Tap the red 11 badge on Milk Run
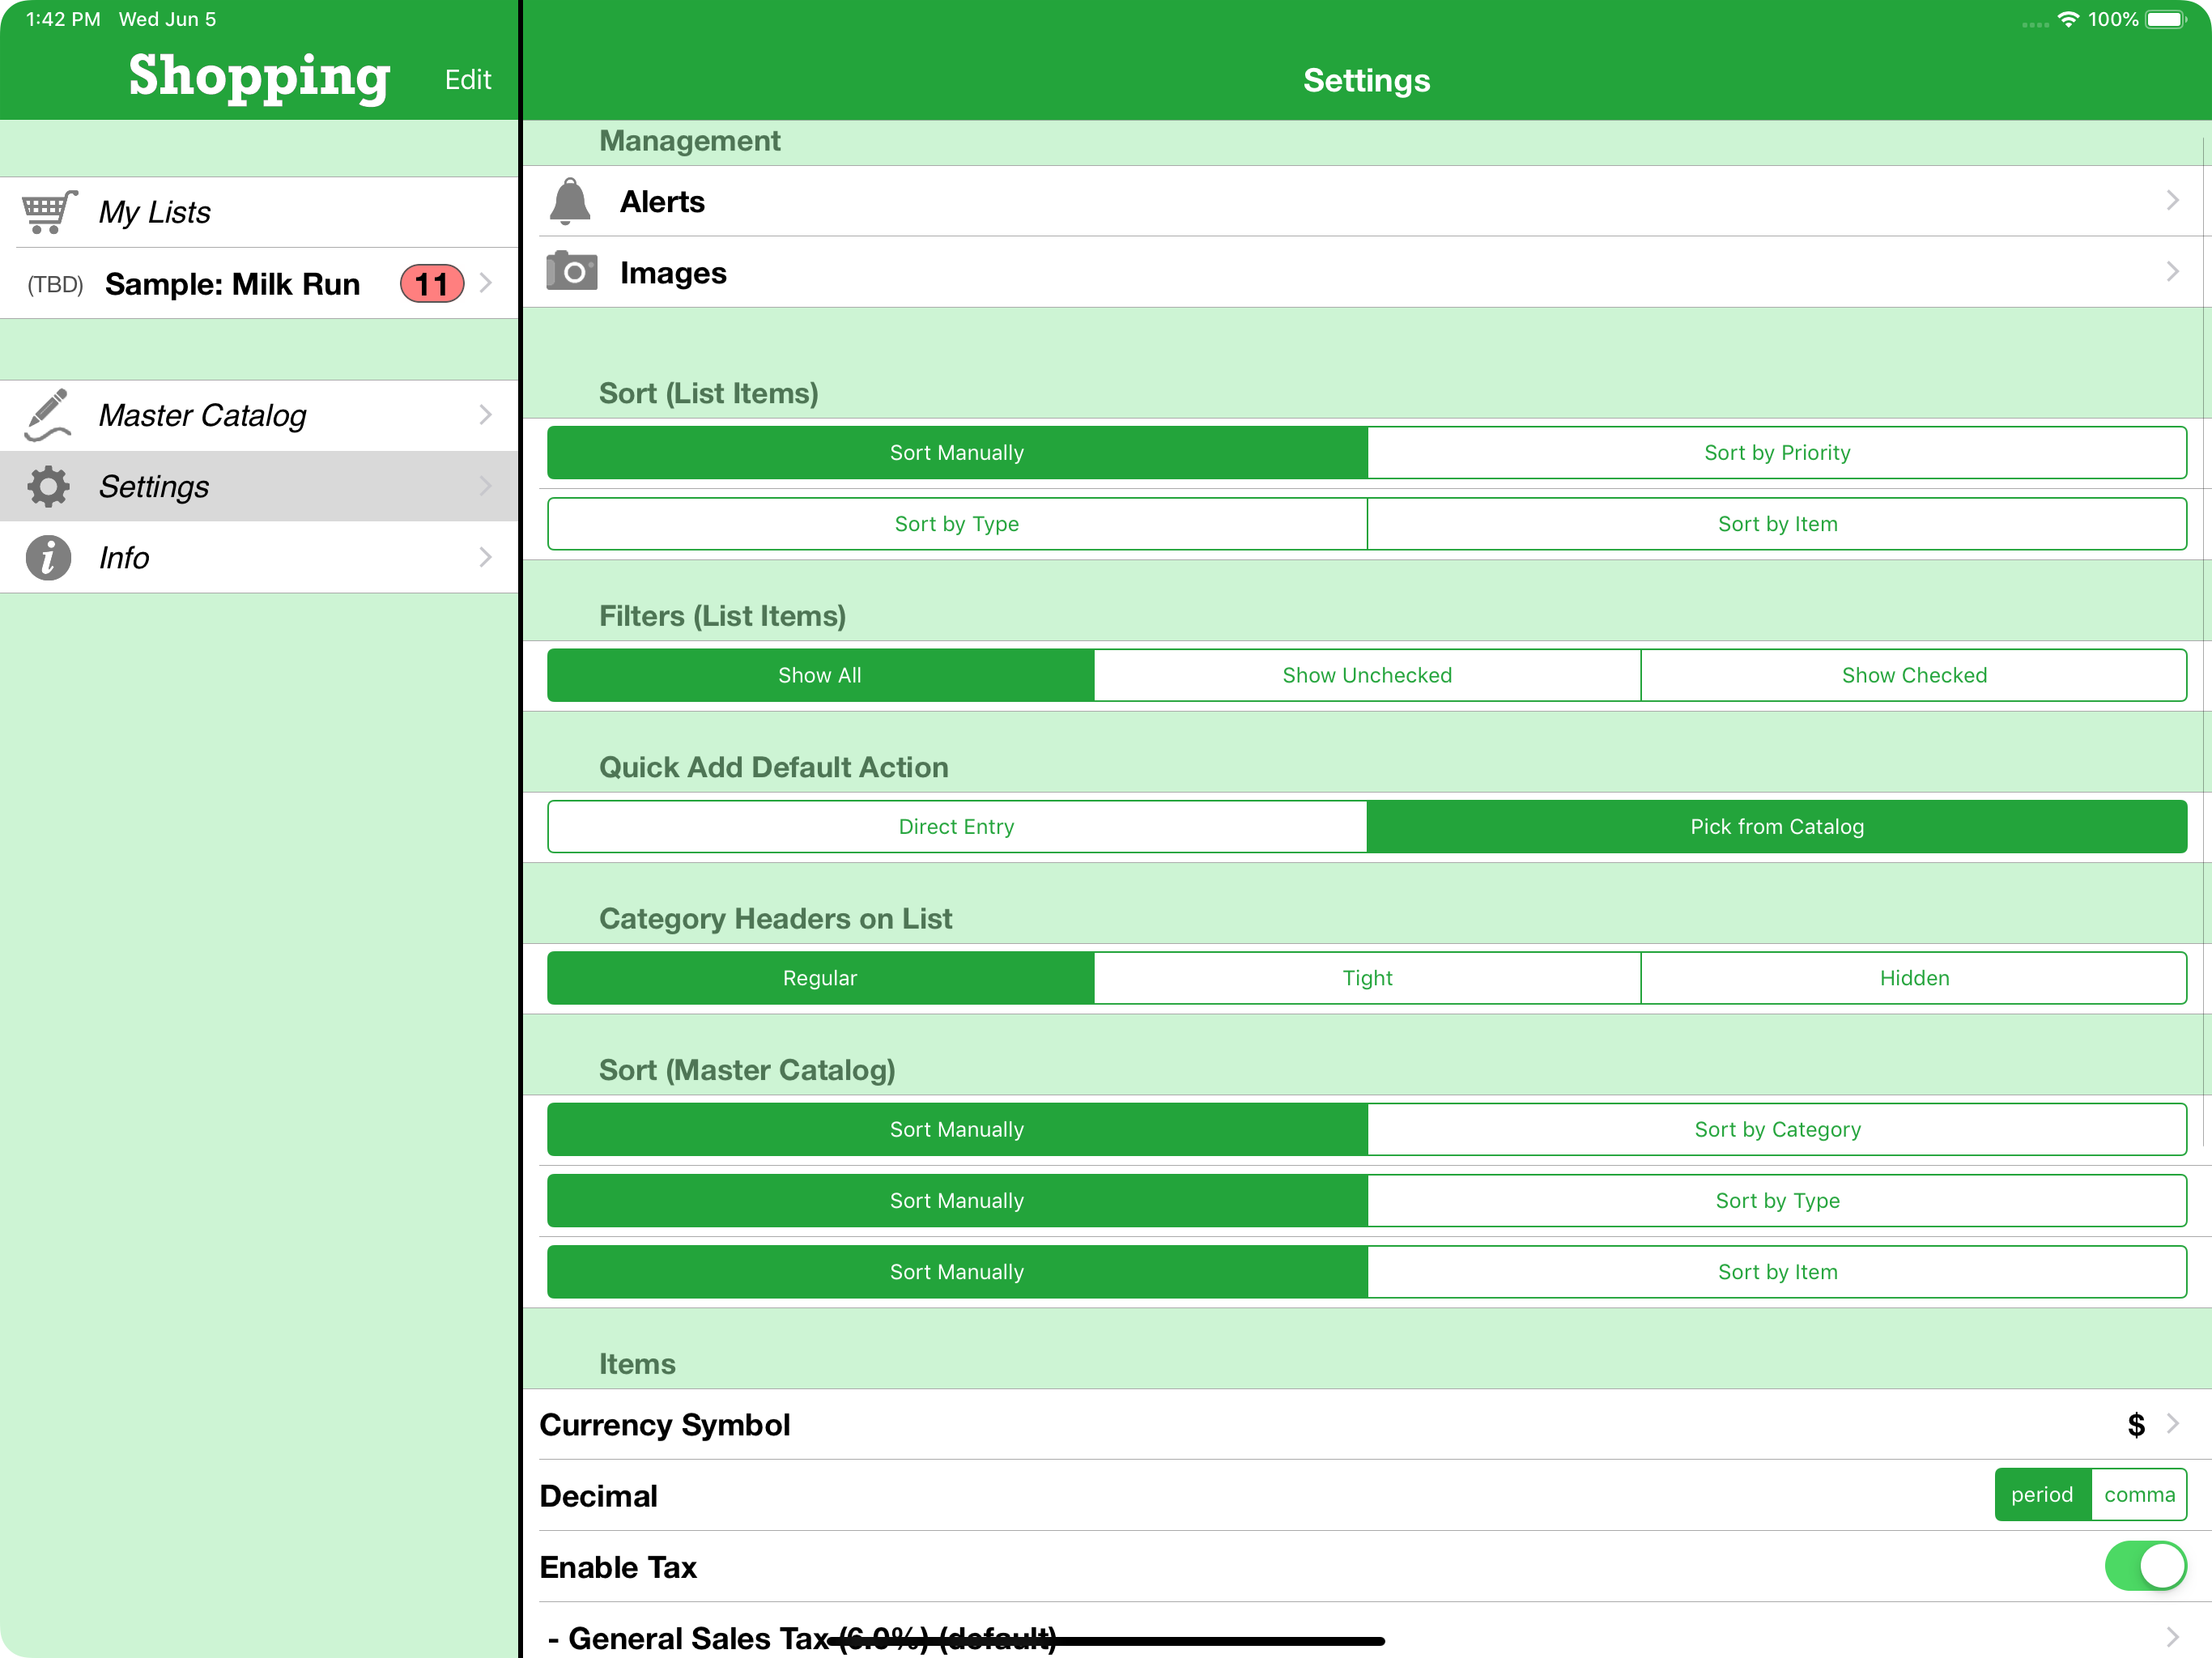 (x=432, y=284)
